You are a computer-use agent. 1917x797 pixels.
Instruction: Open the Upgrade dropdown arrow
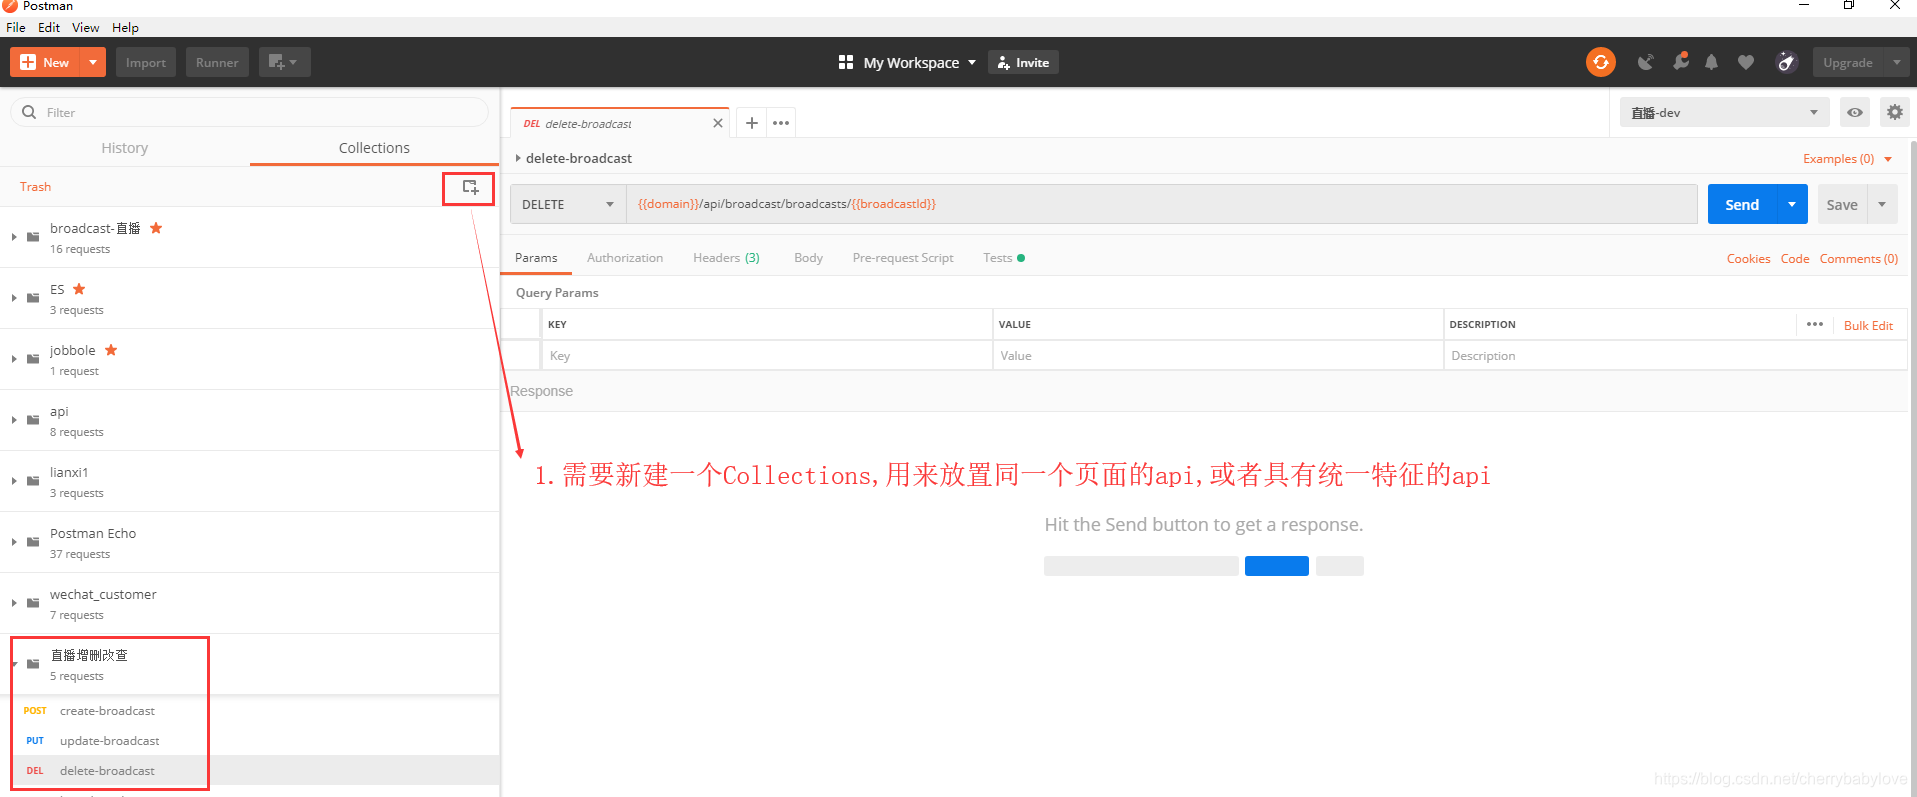pyautogui.click(x=1896, y=62)
